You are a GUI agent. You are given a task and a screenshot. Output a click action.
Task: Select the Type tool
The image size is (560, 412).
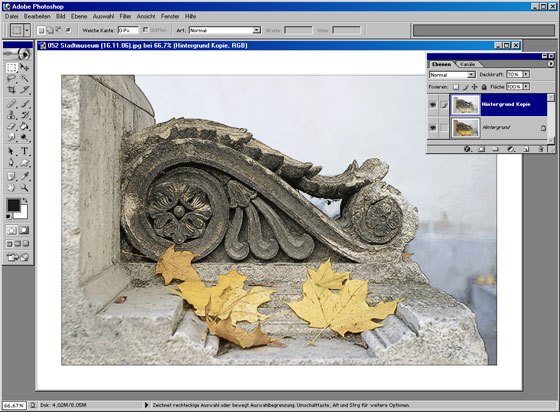(24, 151)
